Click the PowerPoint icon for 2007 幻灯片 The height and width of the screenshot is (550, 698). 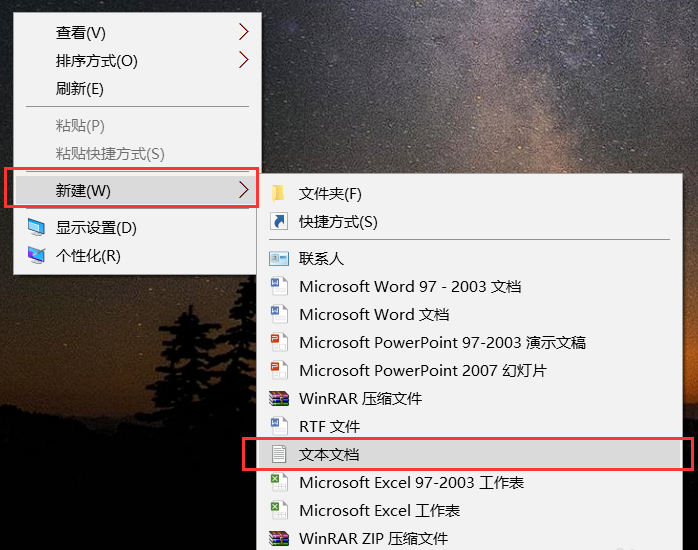[279, 370]
